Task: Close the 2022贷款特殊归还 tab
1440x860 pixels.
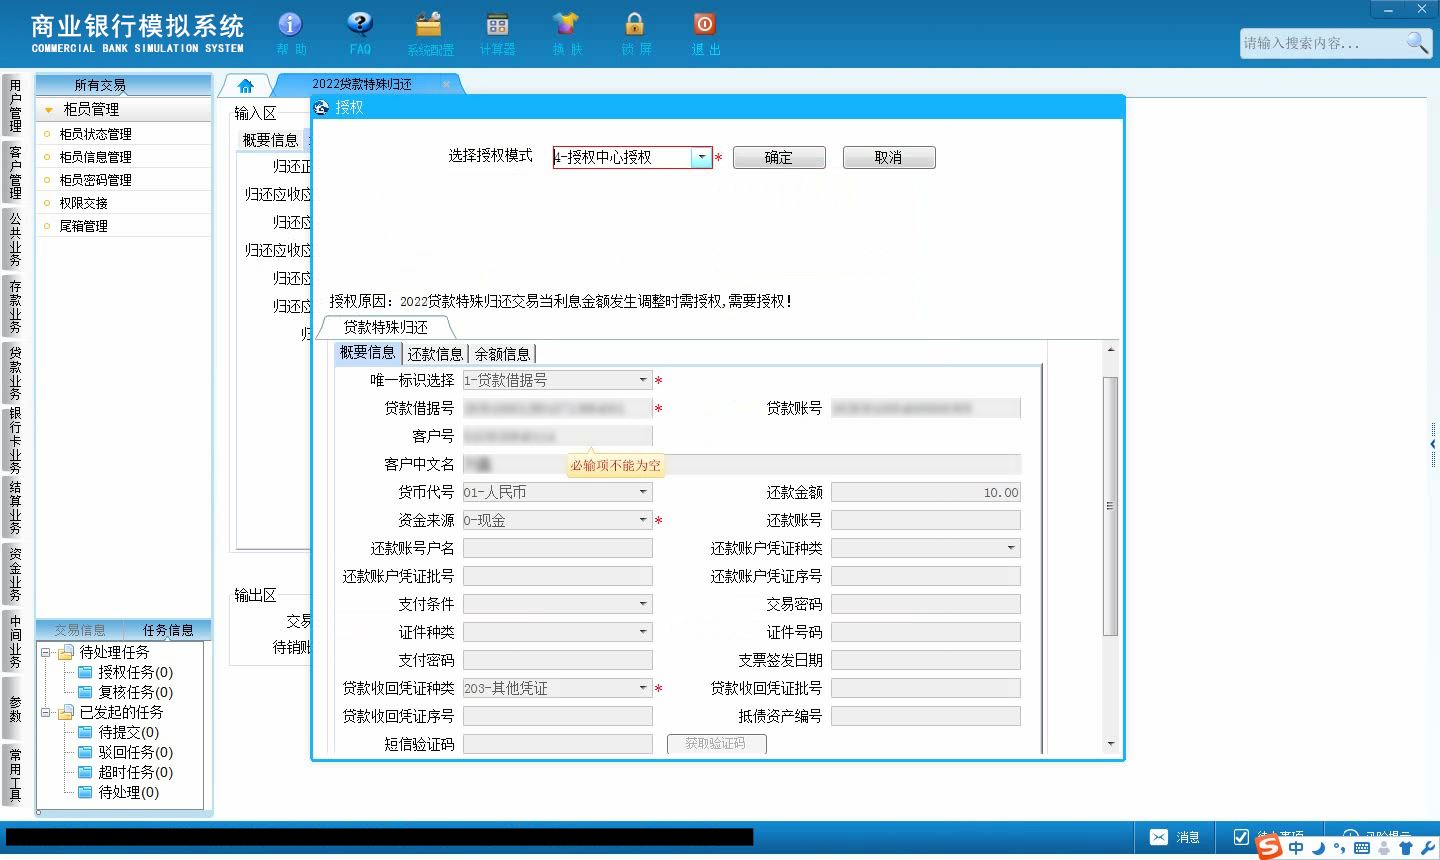Action: point(446,85)
